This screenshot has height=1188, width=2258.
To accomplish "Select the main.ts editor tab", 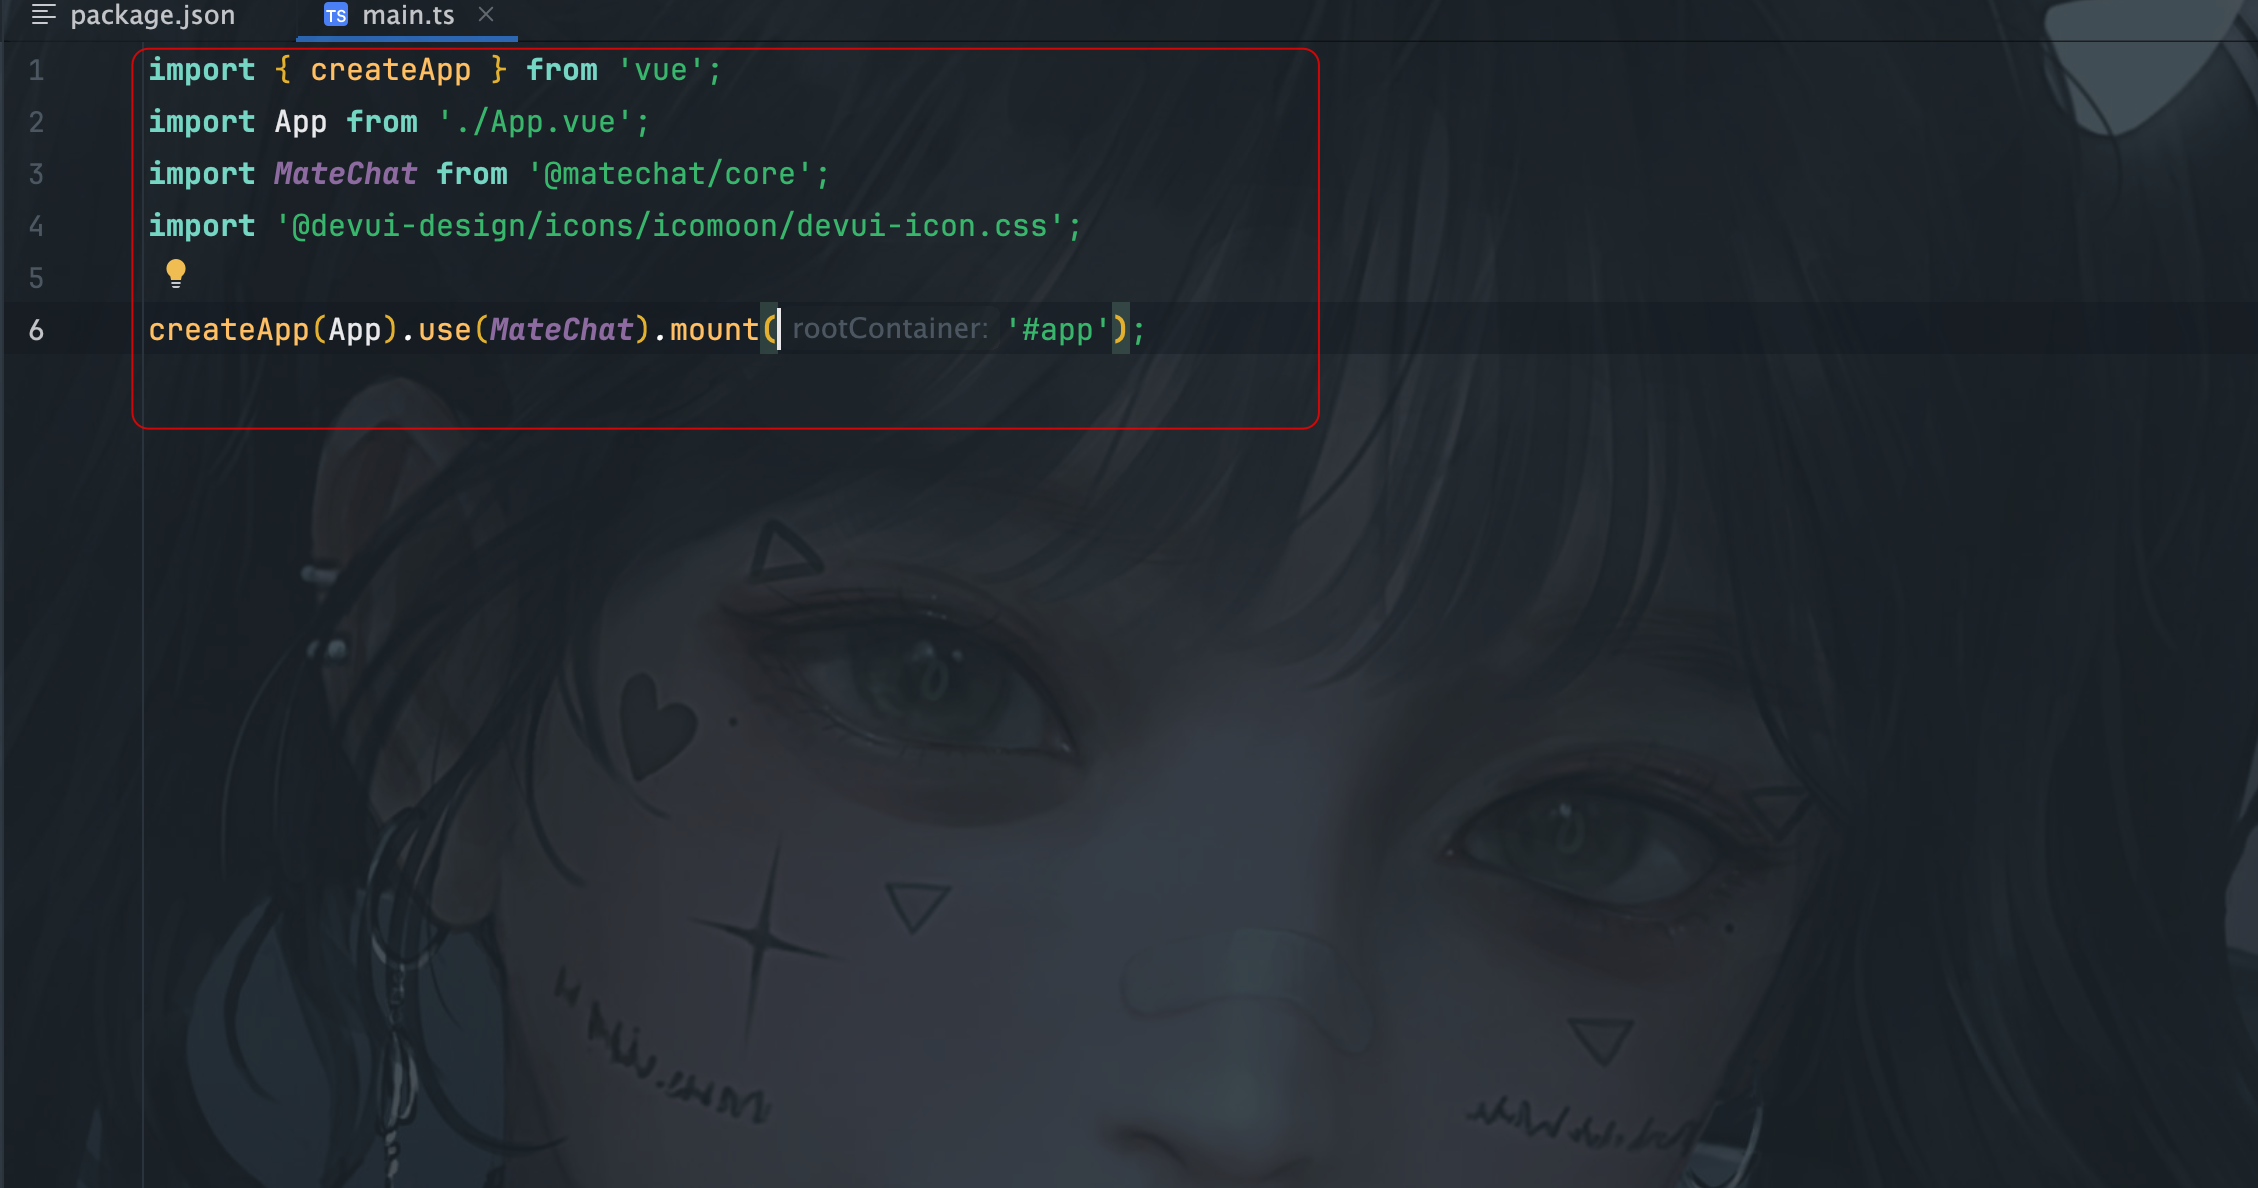I will click(407, 16).
